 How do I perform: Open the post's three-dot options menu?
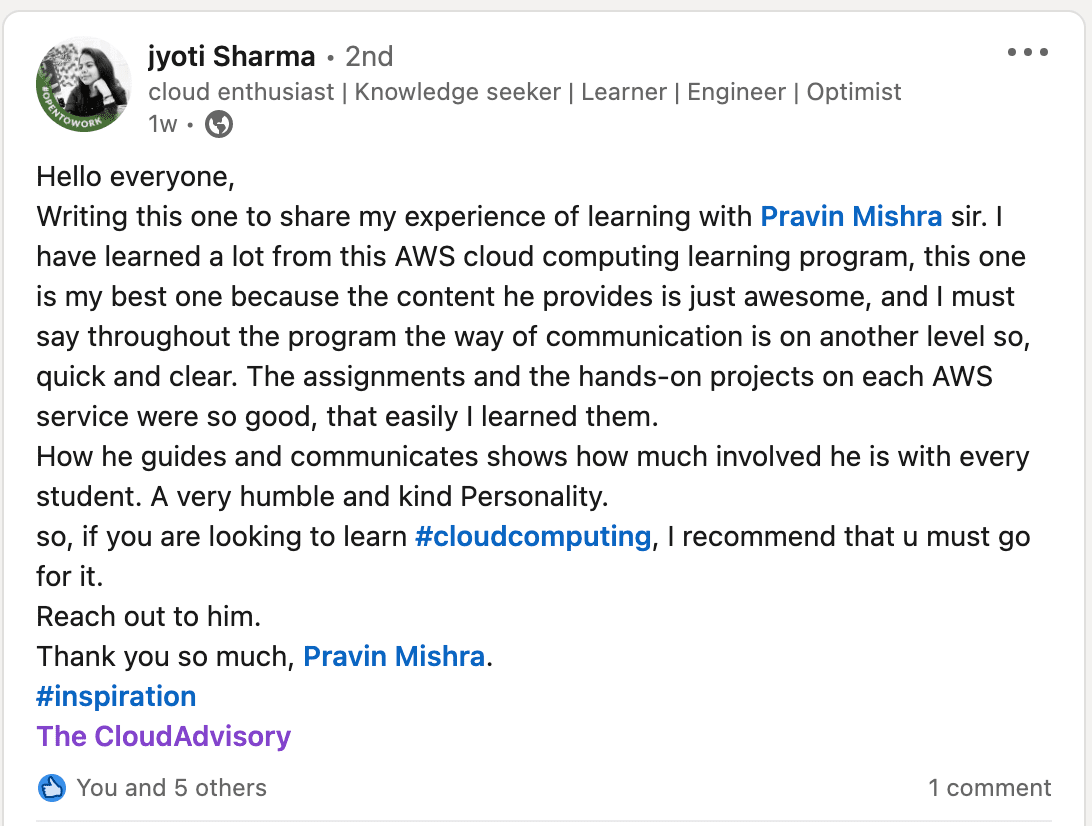(1027, 53)
